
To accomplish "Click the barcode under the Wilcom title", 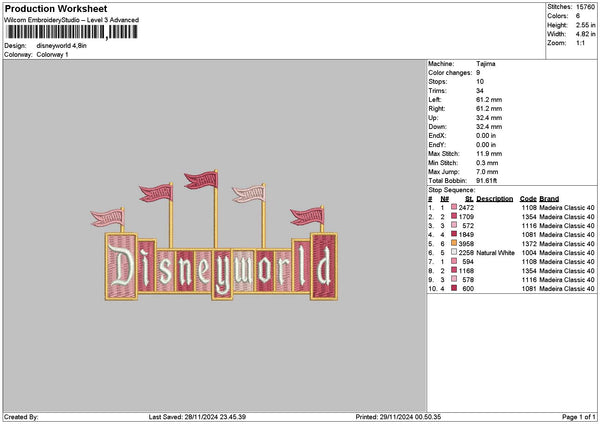I will 72,32.
